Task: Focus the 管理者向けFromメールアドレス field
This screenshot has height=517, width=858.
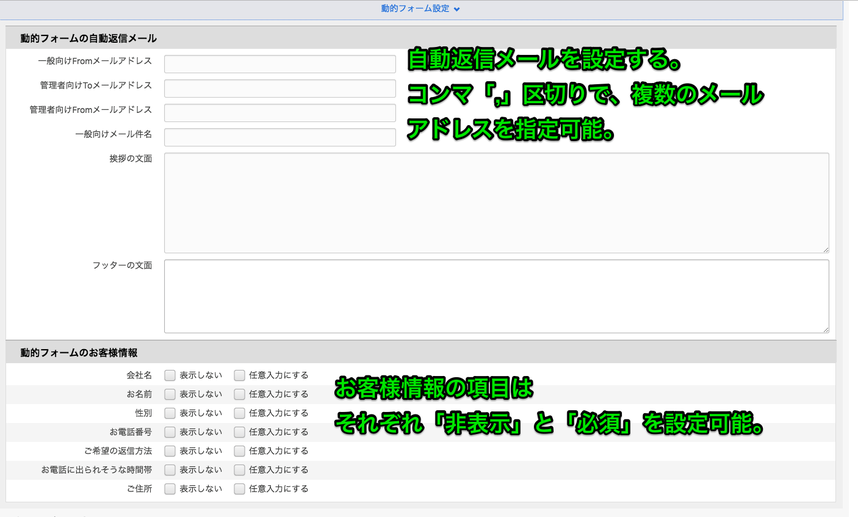Action: click(280, 112)
